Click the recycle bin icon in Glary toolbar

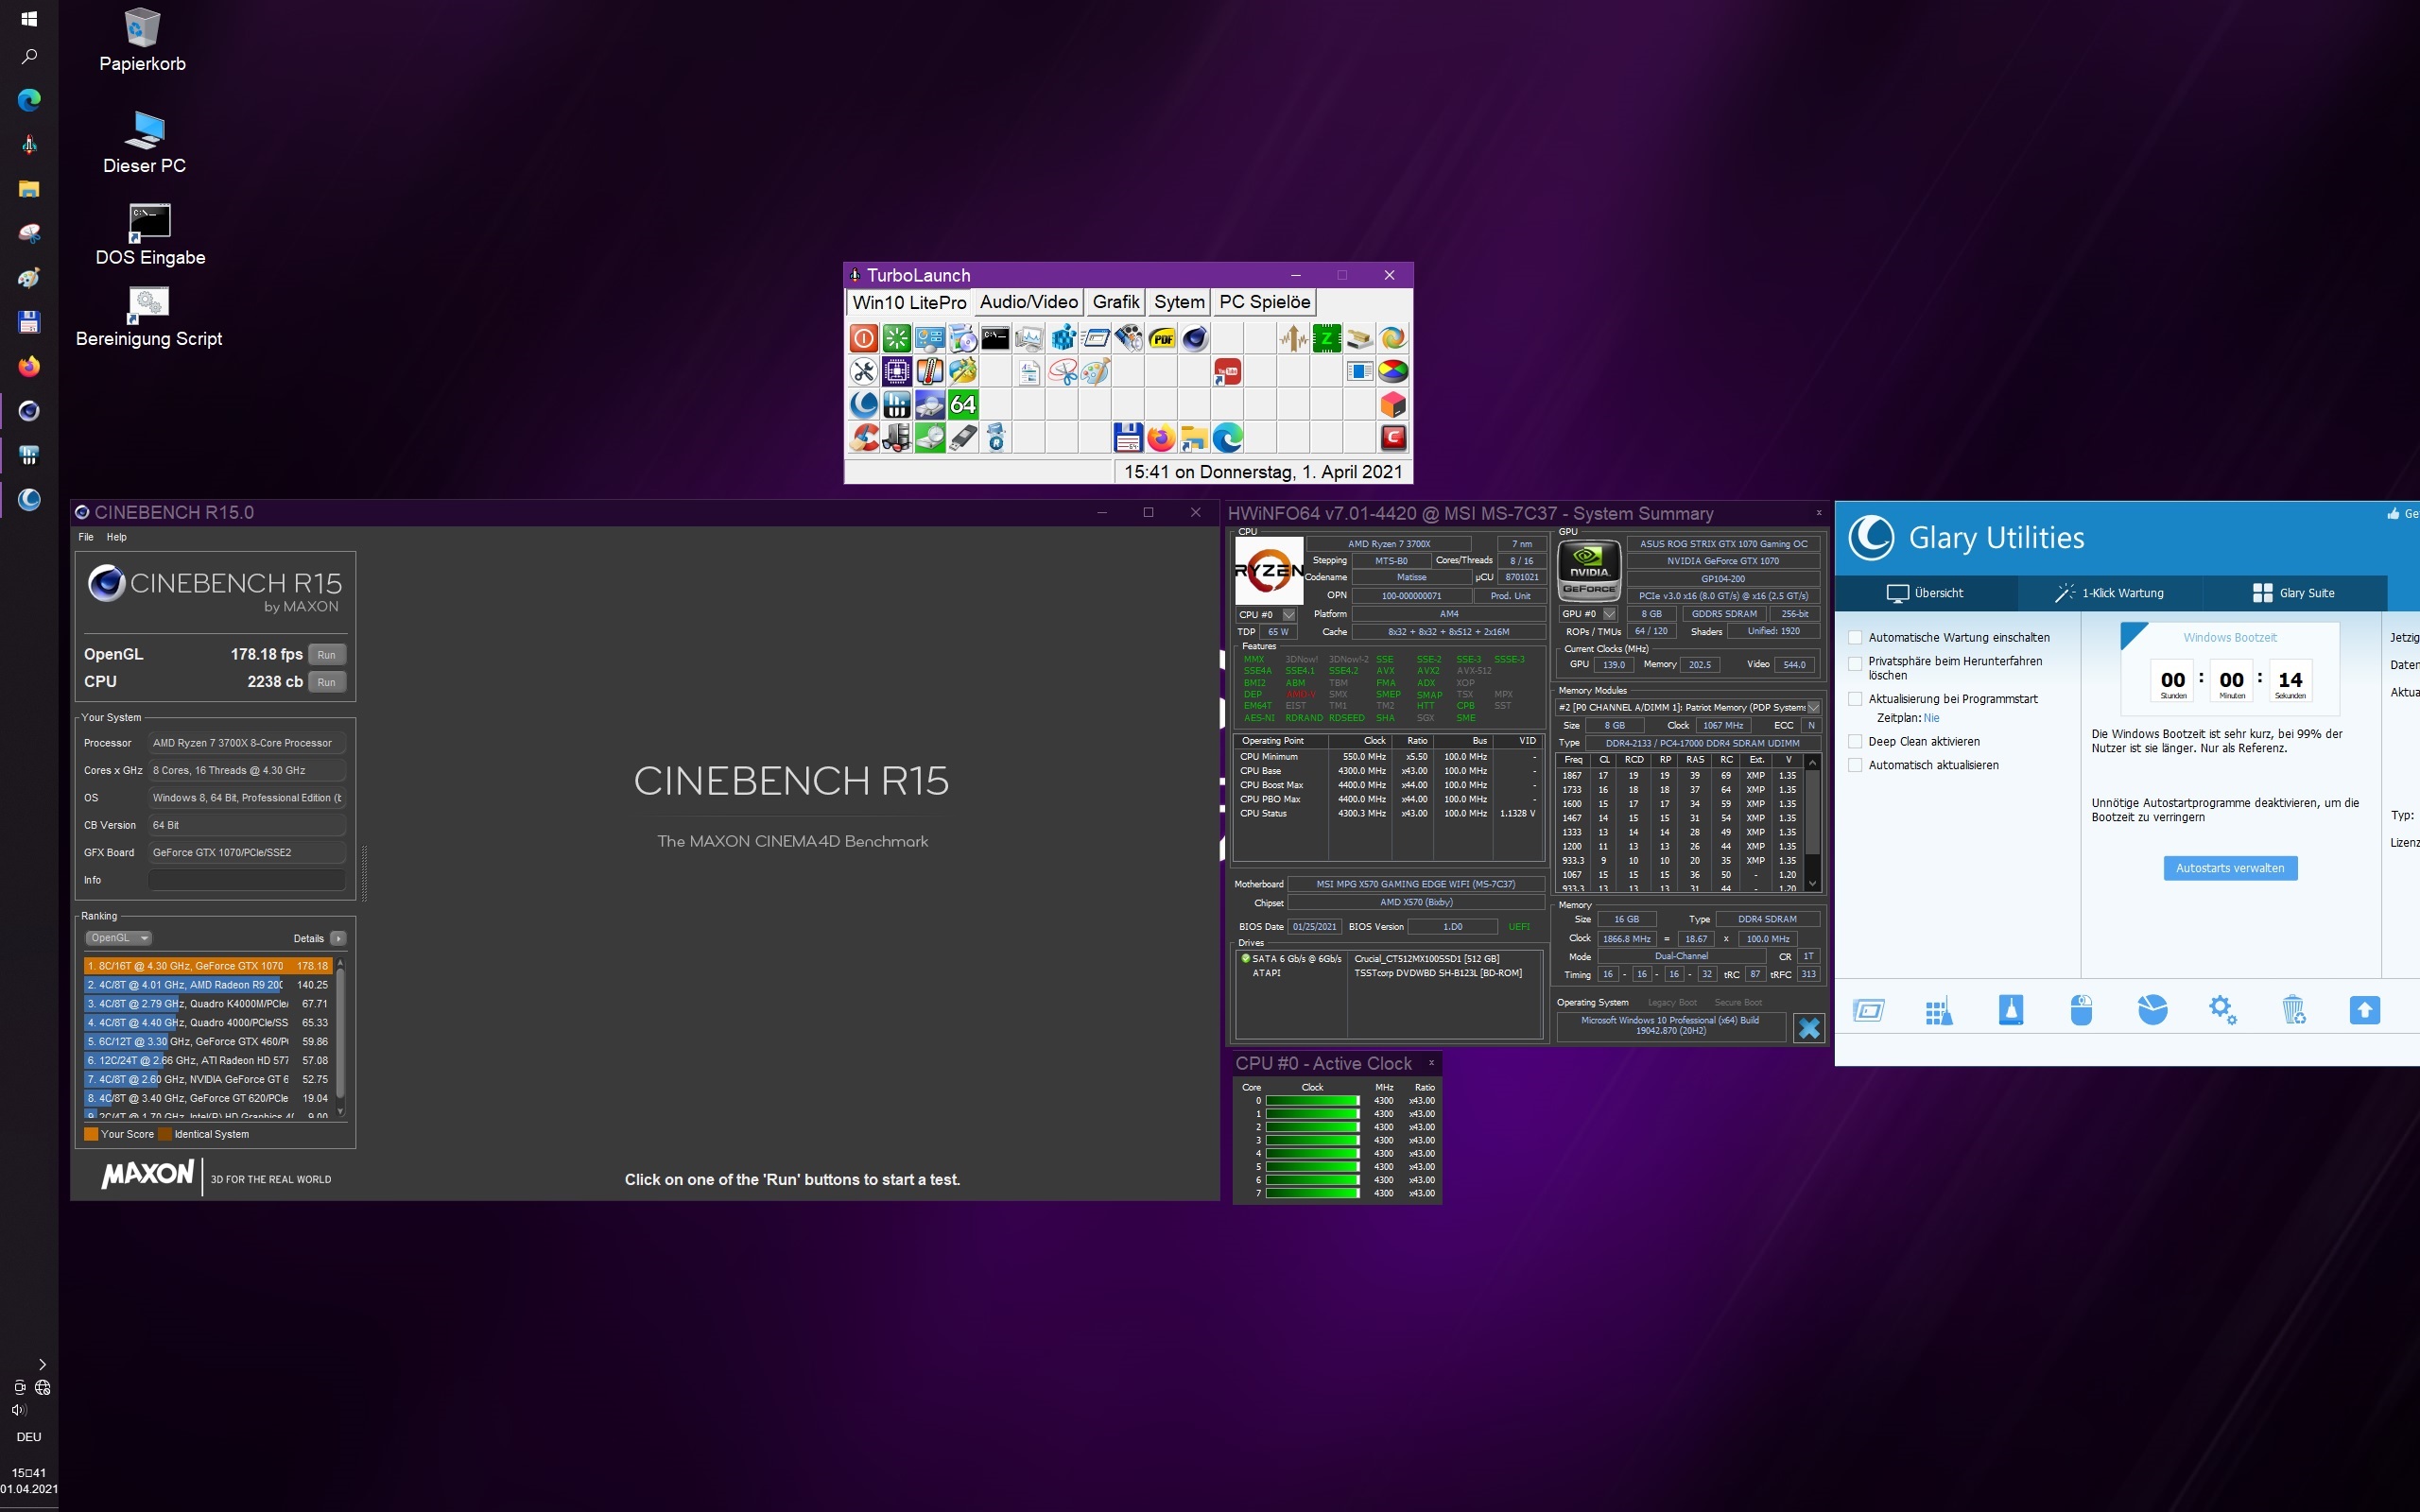point(2294,1010)
